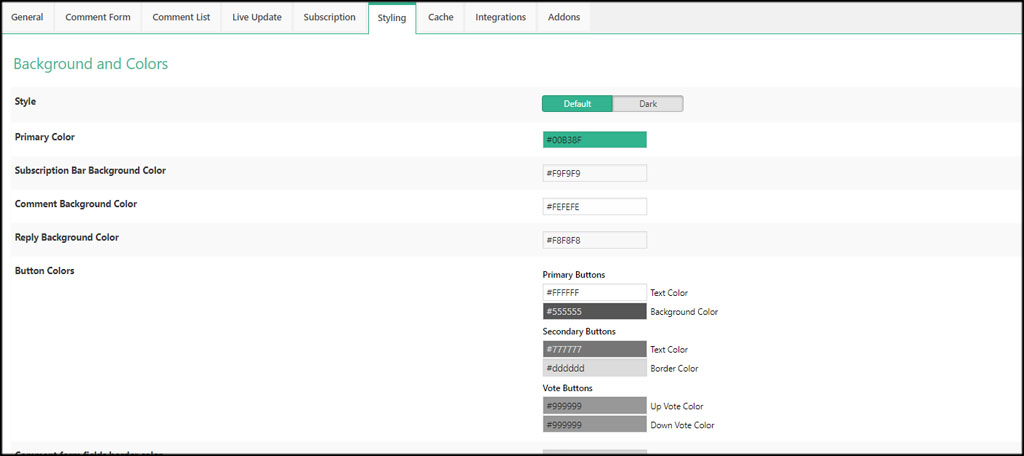Open the Cache settings tab
The height and width of the screenshot is (456, 1024).
(440, 17)
